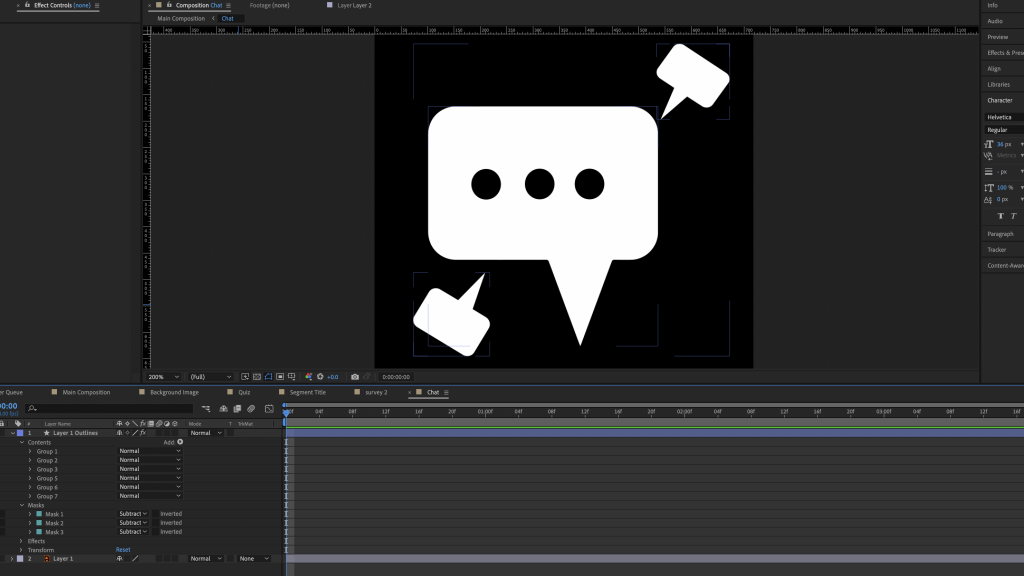Open Group 3 blend mode dropdown
The height and width of the screenshot is (576, 1024).
150,469
